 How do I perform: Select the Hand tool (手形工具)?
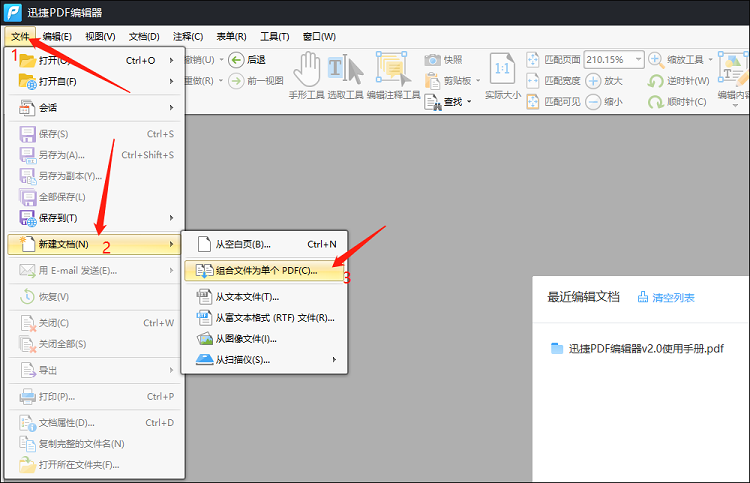coord(307,76)
